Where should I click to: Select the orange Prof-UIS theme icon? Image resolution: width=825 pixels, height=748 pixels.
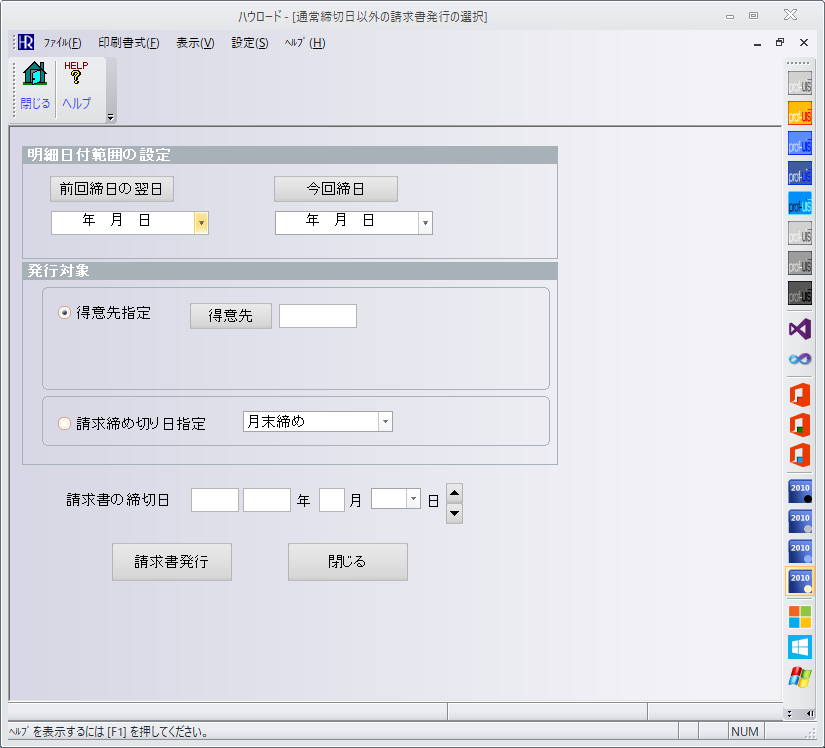click(x=799, y=112)
